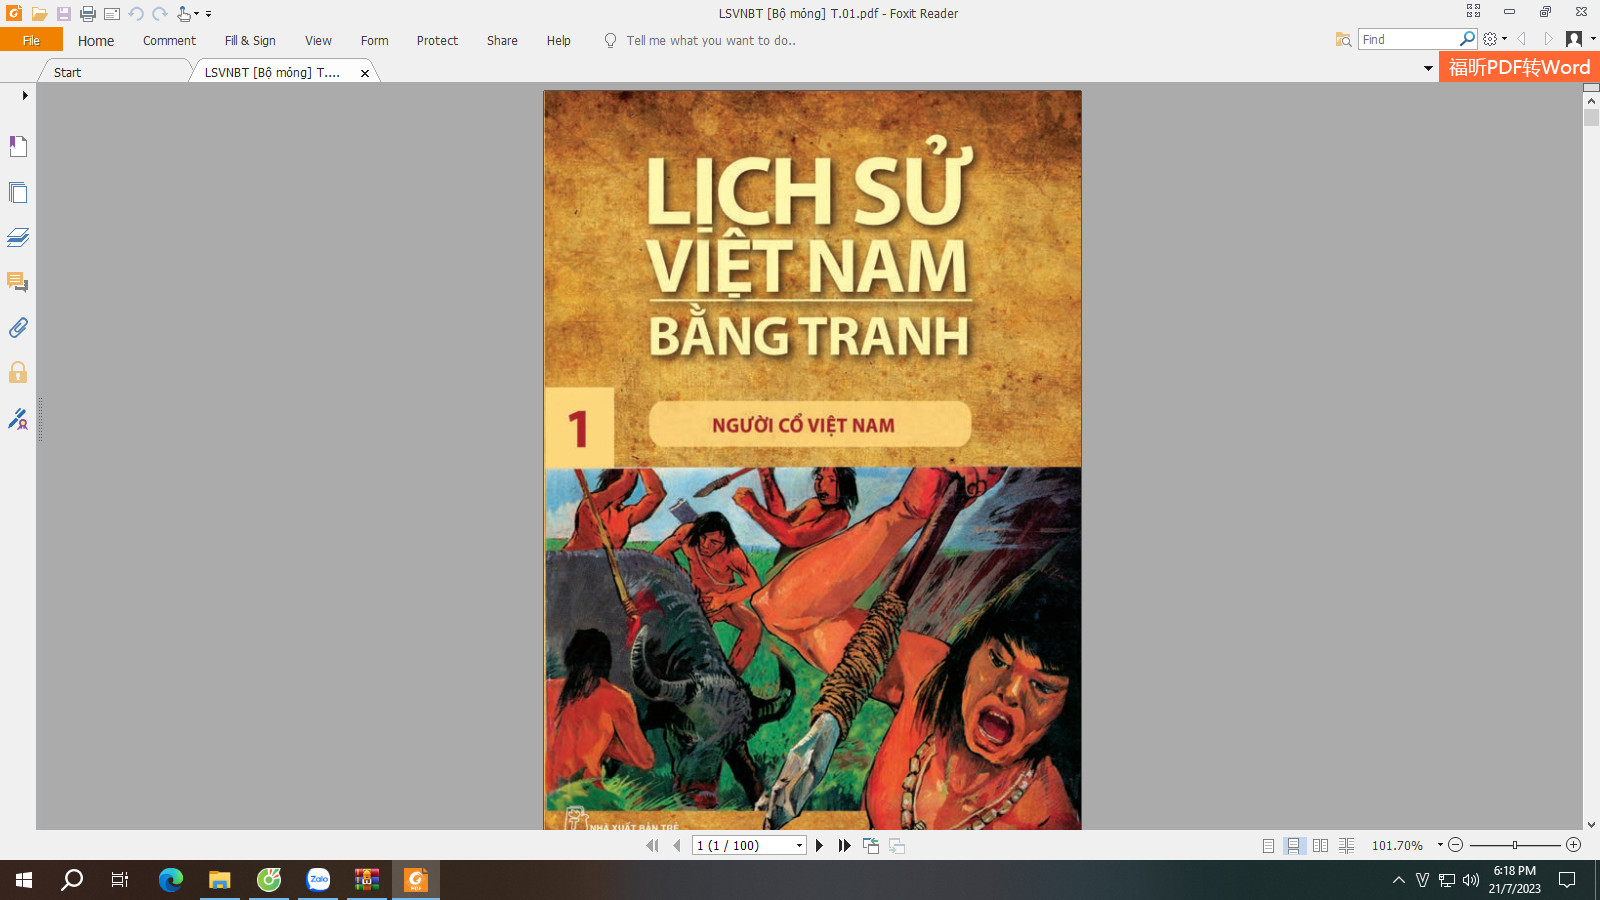Open the security lock panel

point(18,373)
